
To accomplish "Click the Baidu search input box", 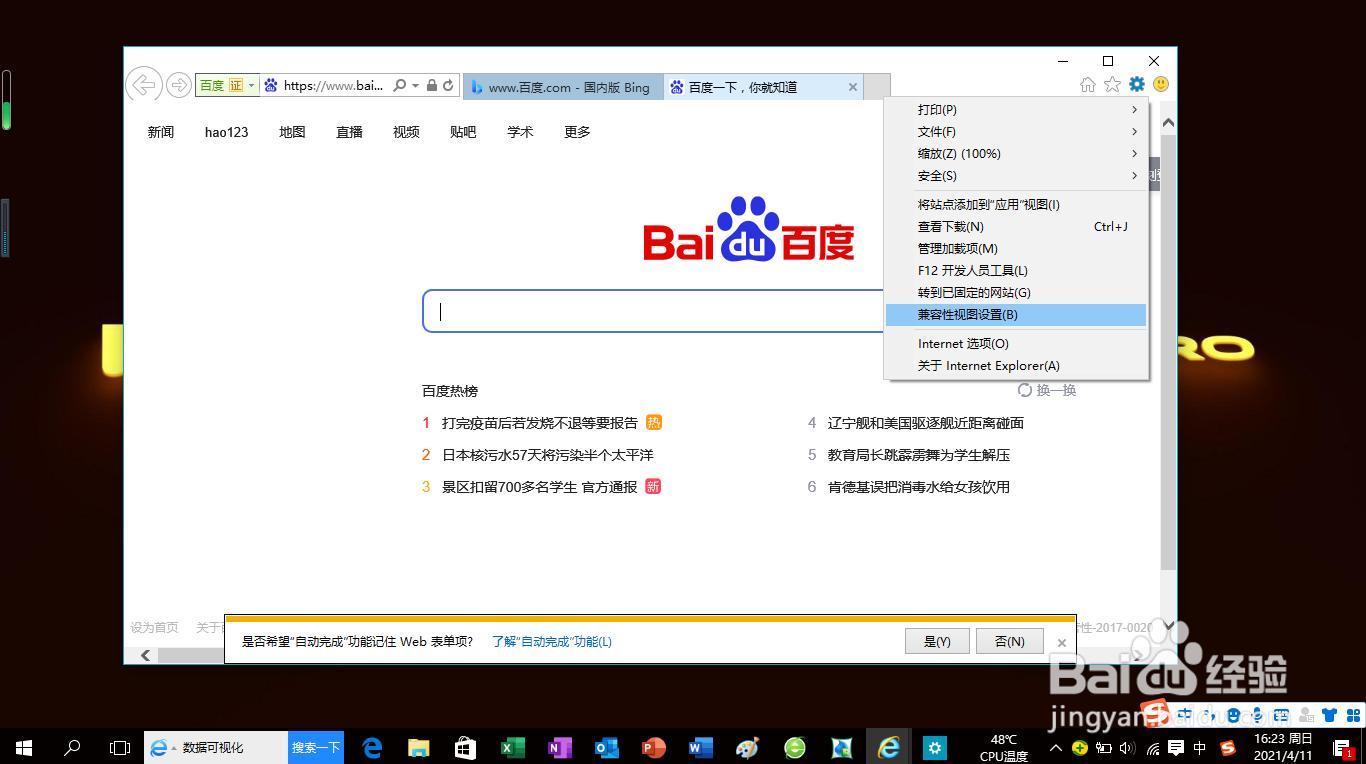I will pos(653,311).
